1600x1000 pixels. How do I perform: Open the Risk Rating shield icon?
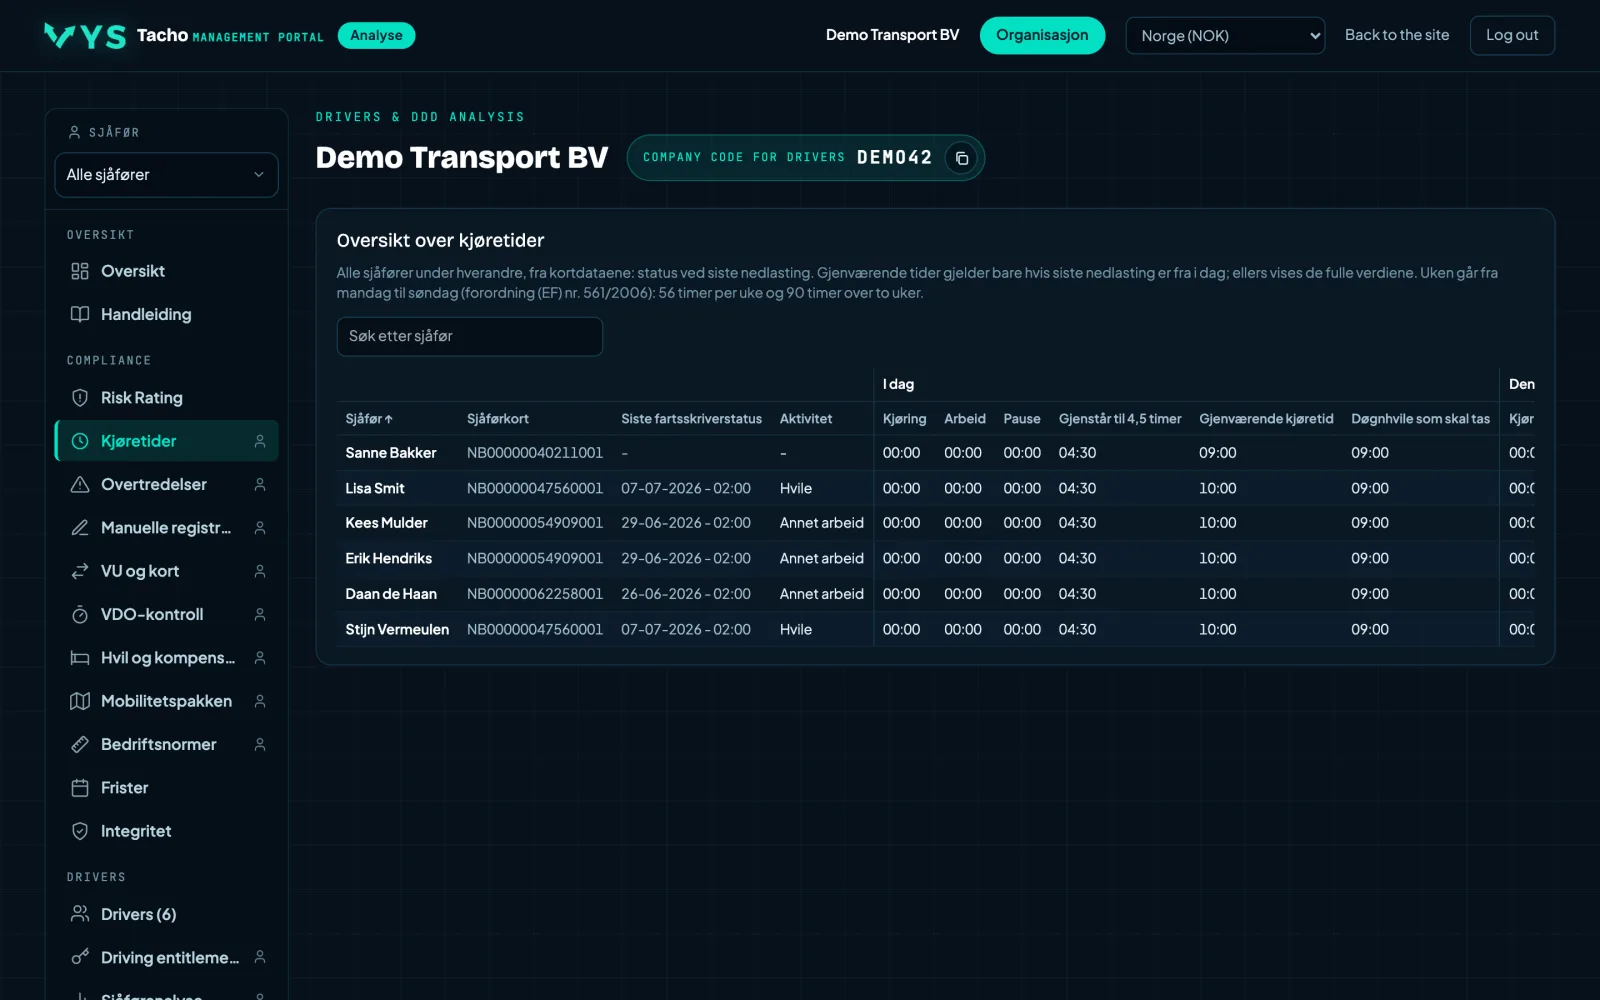pos(80,398)
